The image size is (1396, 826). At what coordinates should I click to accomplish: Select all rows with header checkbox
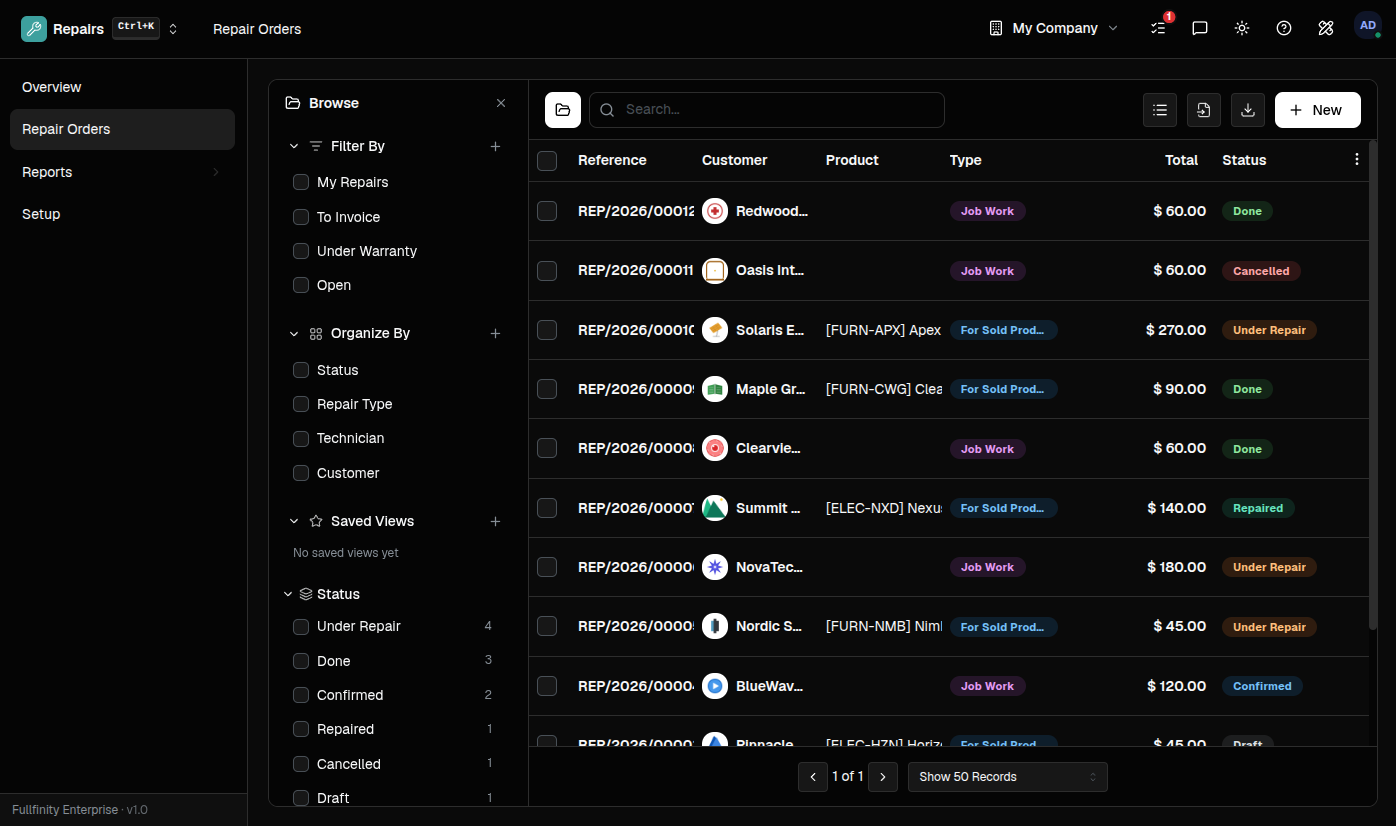(547, 161)
